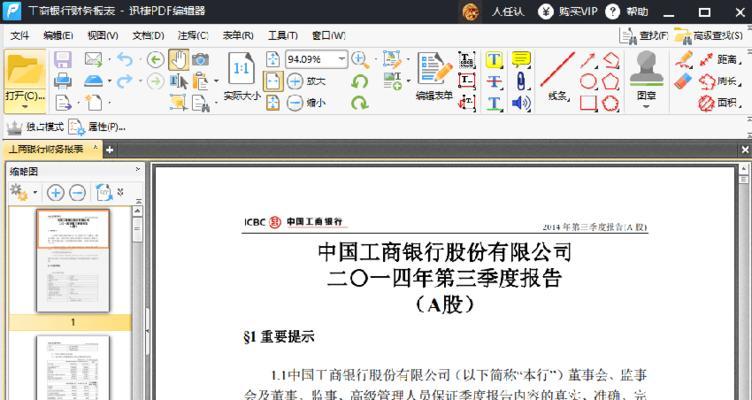Click the Send by email envelope icon

[x=94, y=59]
